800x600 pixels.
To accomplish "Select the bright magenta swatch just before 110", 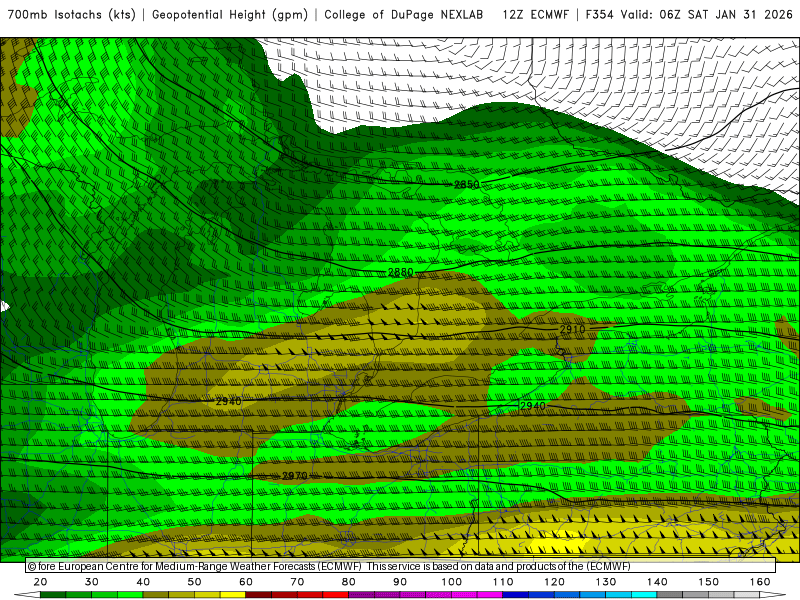I will pyautogui.click(x=490, y=595).
